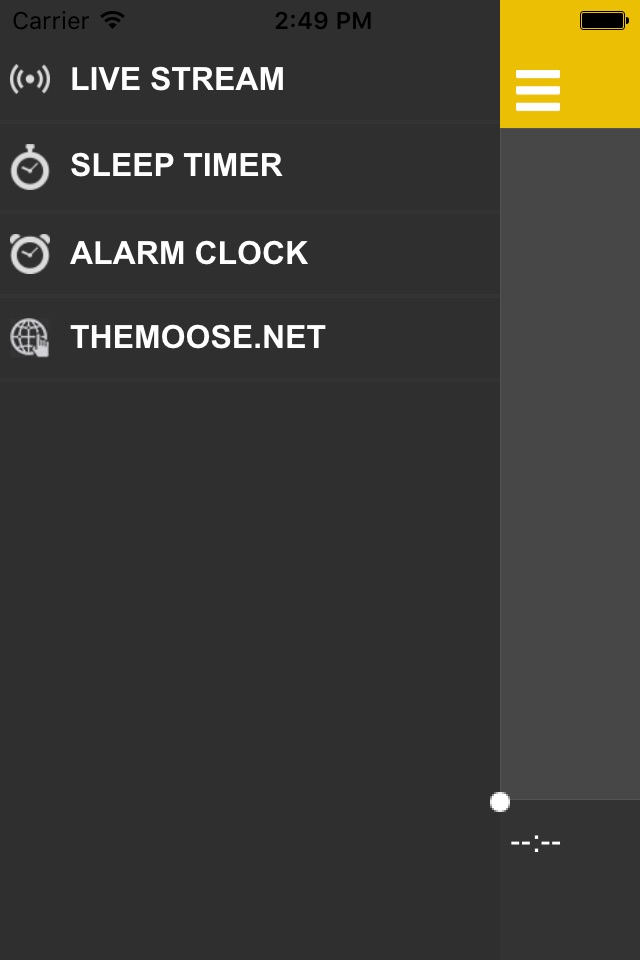
Task: Select the SLEEP TIMER menu entry
Action: (x=176, y=165)
